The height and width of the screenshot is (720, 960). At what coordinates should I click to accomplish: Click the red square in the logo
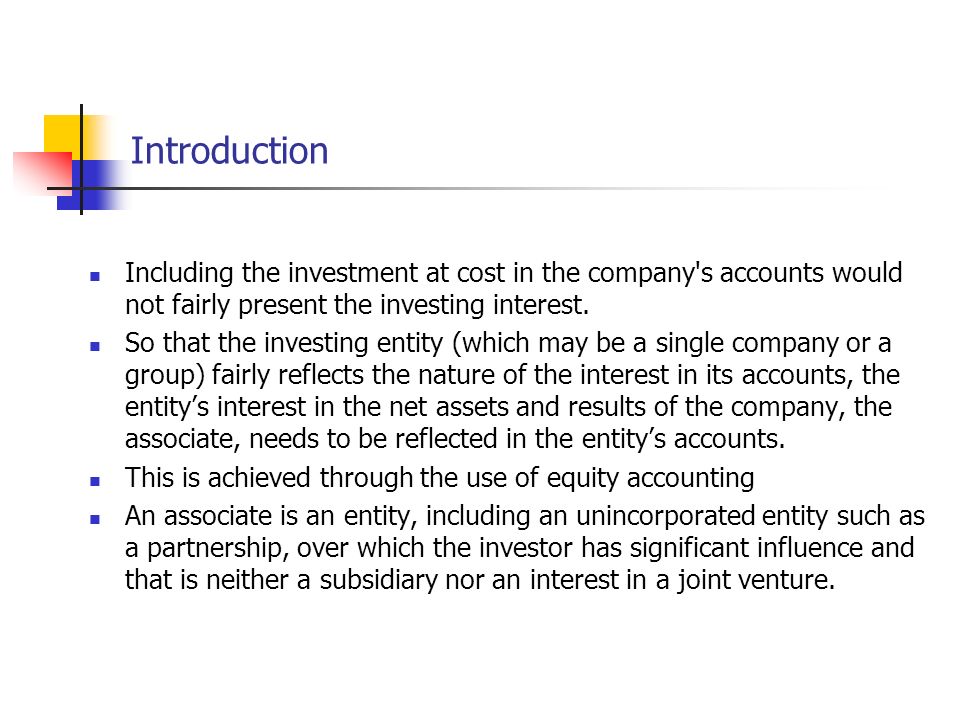[43, 174]
